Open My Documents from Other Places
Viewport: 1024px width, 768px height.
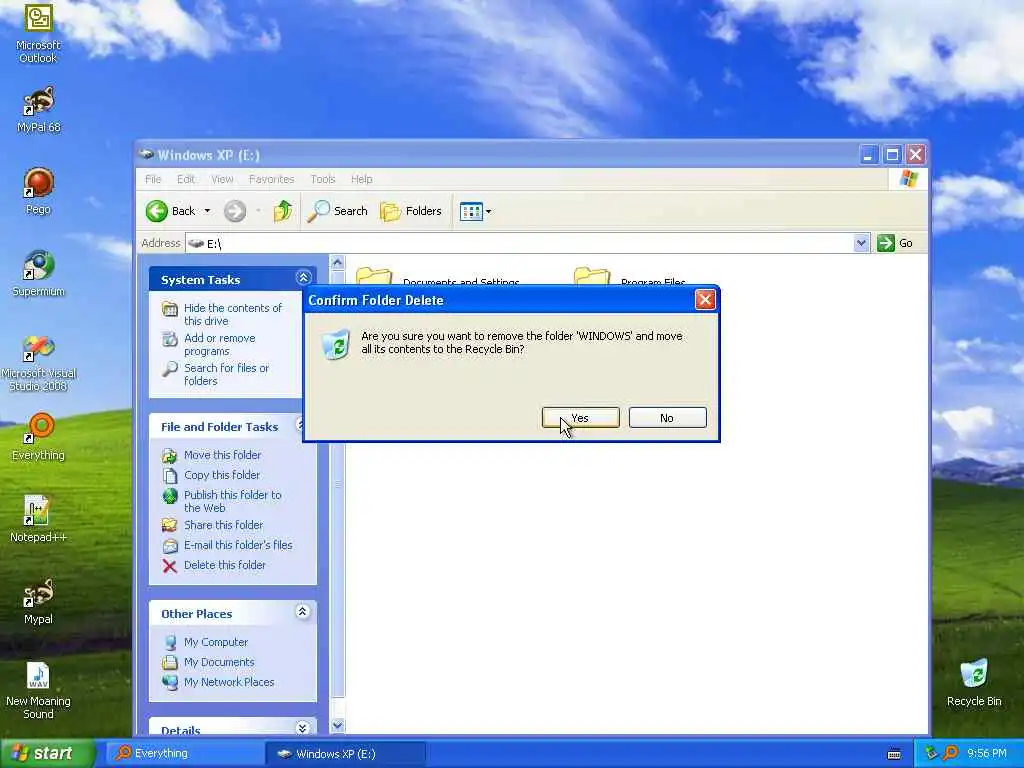(x=219, y=662)
